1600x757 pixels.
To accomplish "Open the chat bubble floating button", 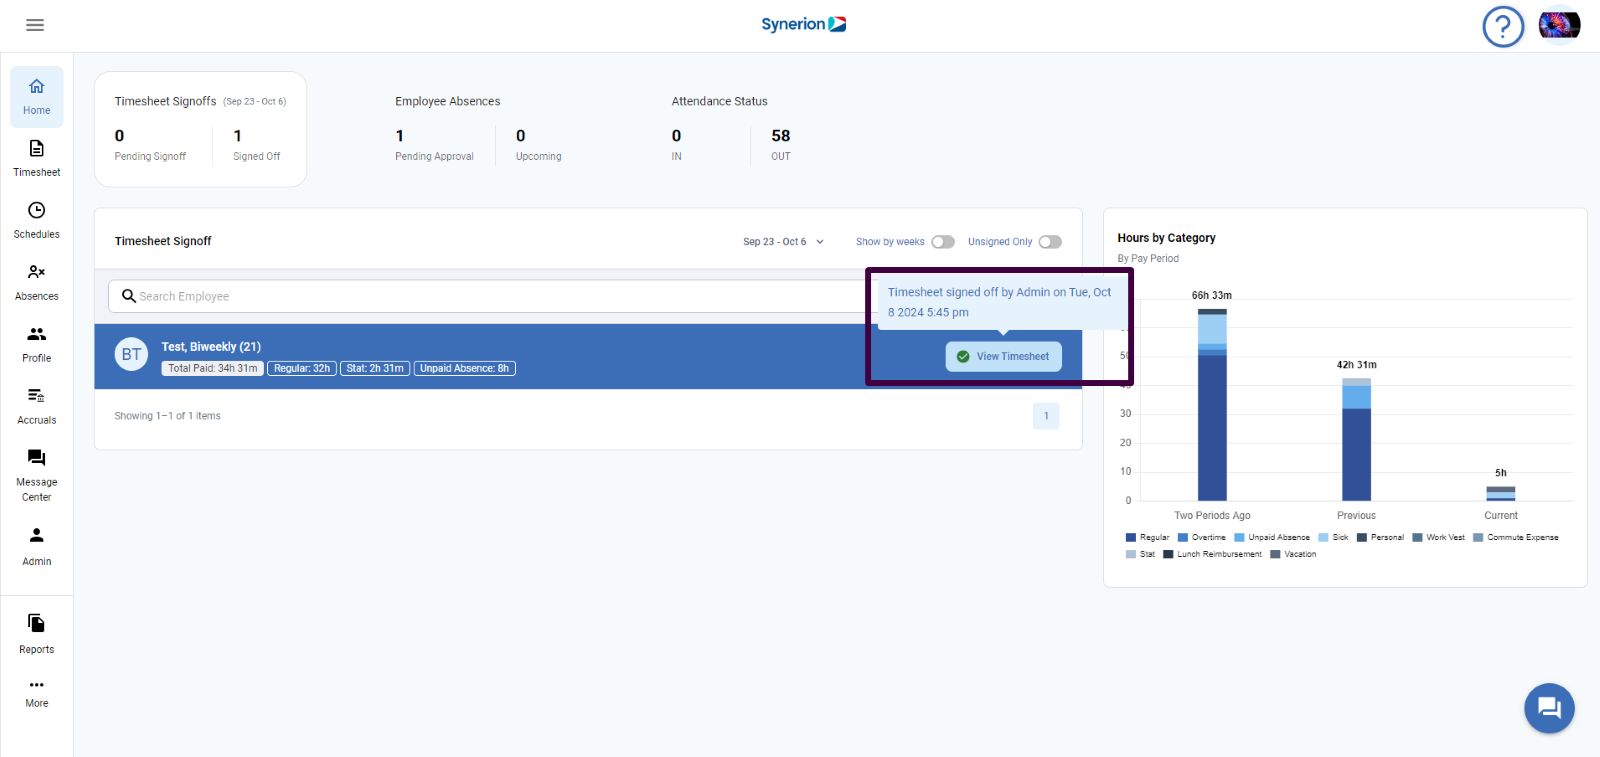I will point(1549,708).
